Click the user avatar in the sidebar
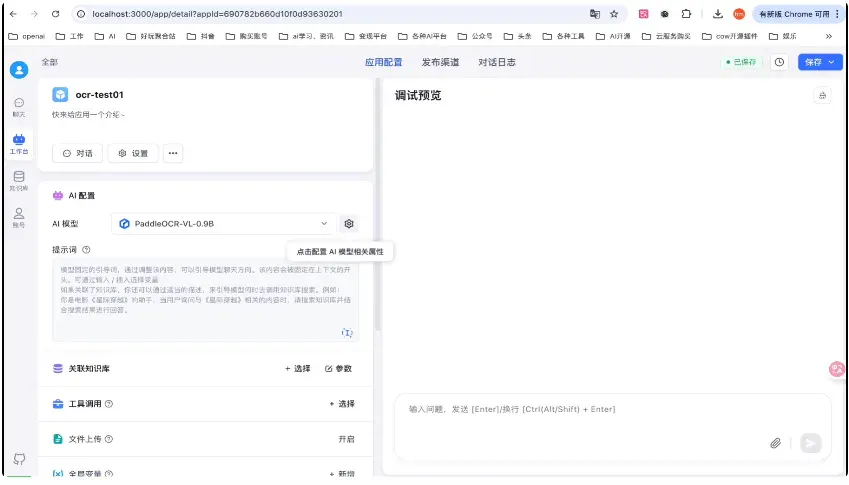 19,70
